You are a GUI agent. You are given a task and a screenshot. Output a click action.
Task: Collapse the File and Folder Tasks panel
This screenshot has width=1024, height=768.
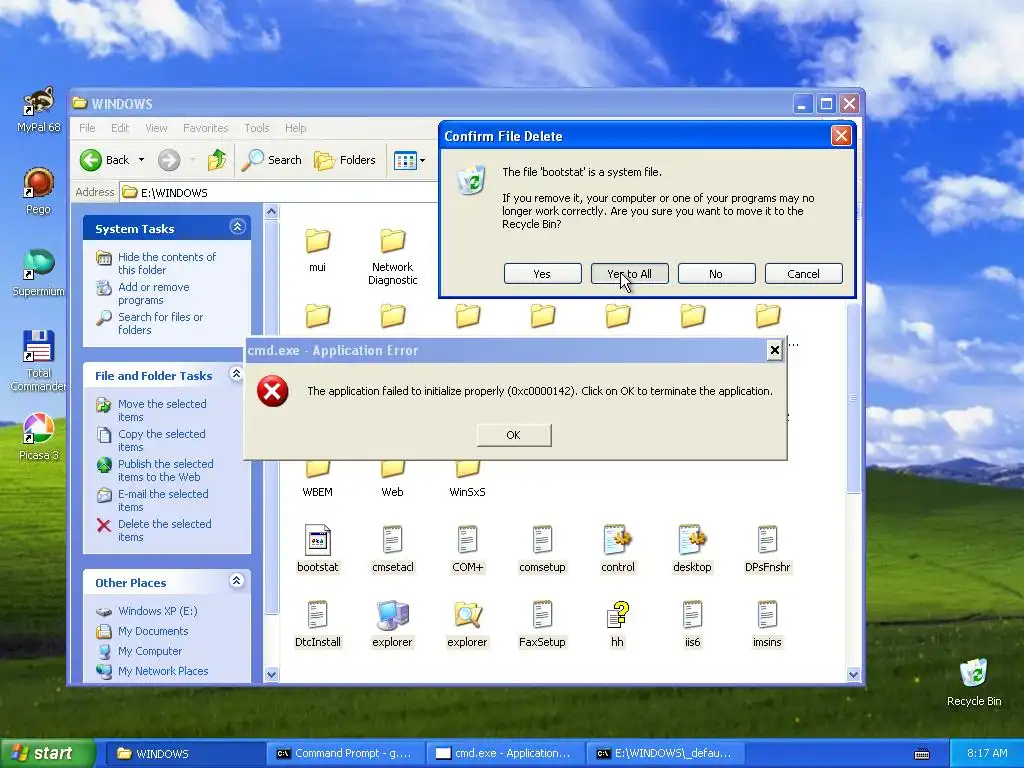[x=236, y=374]
